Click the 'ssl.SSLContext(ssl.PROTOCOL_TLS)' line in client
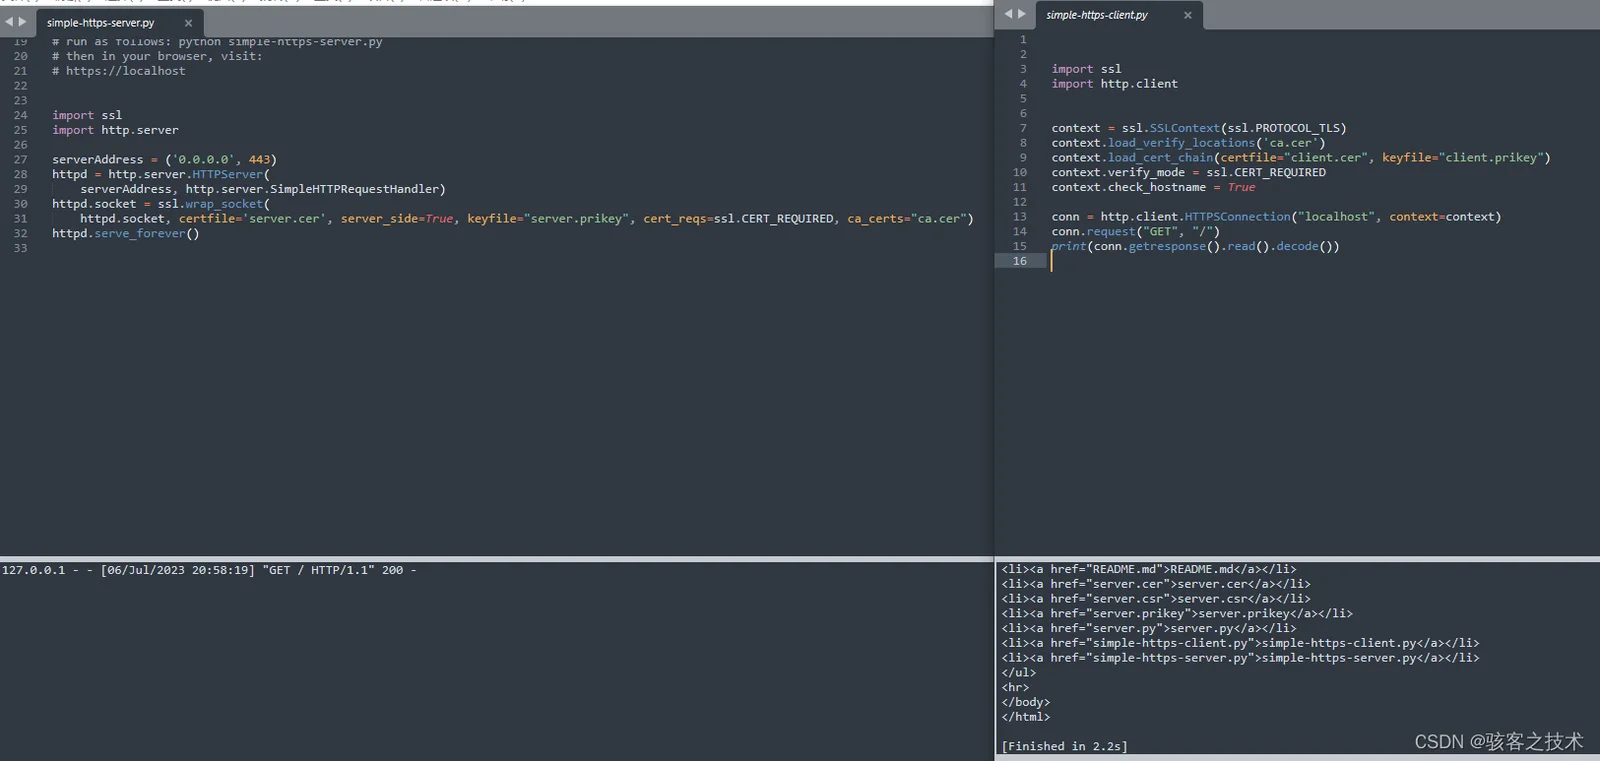 (x=1199, y=128)
